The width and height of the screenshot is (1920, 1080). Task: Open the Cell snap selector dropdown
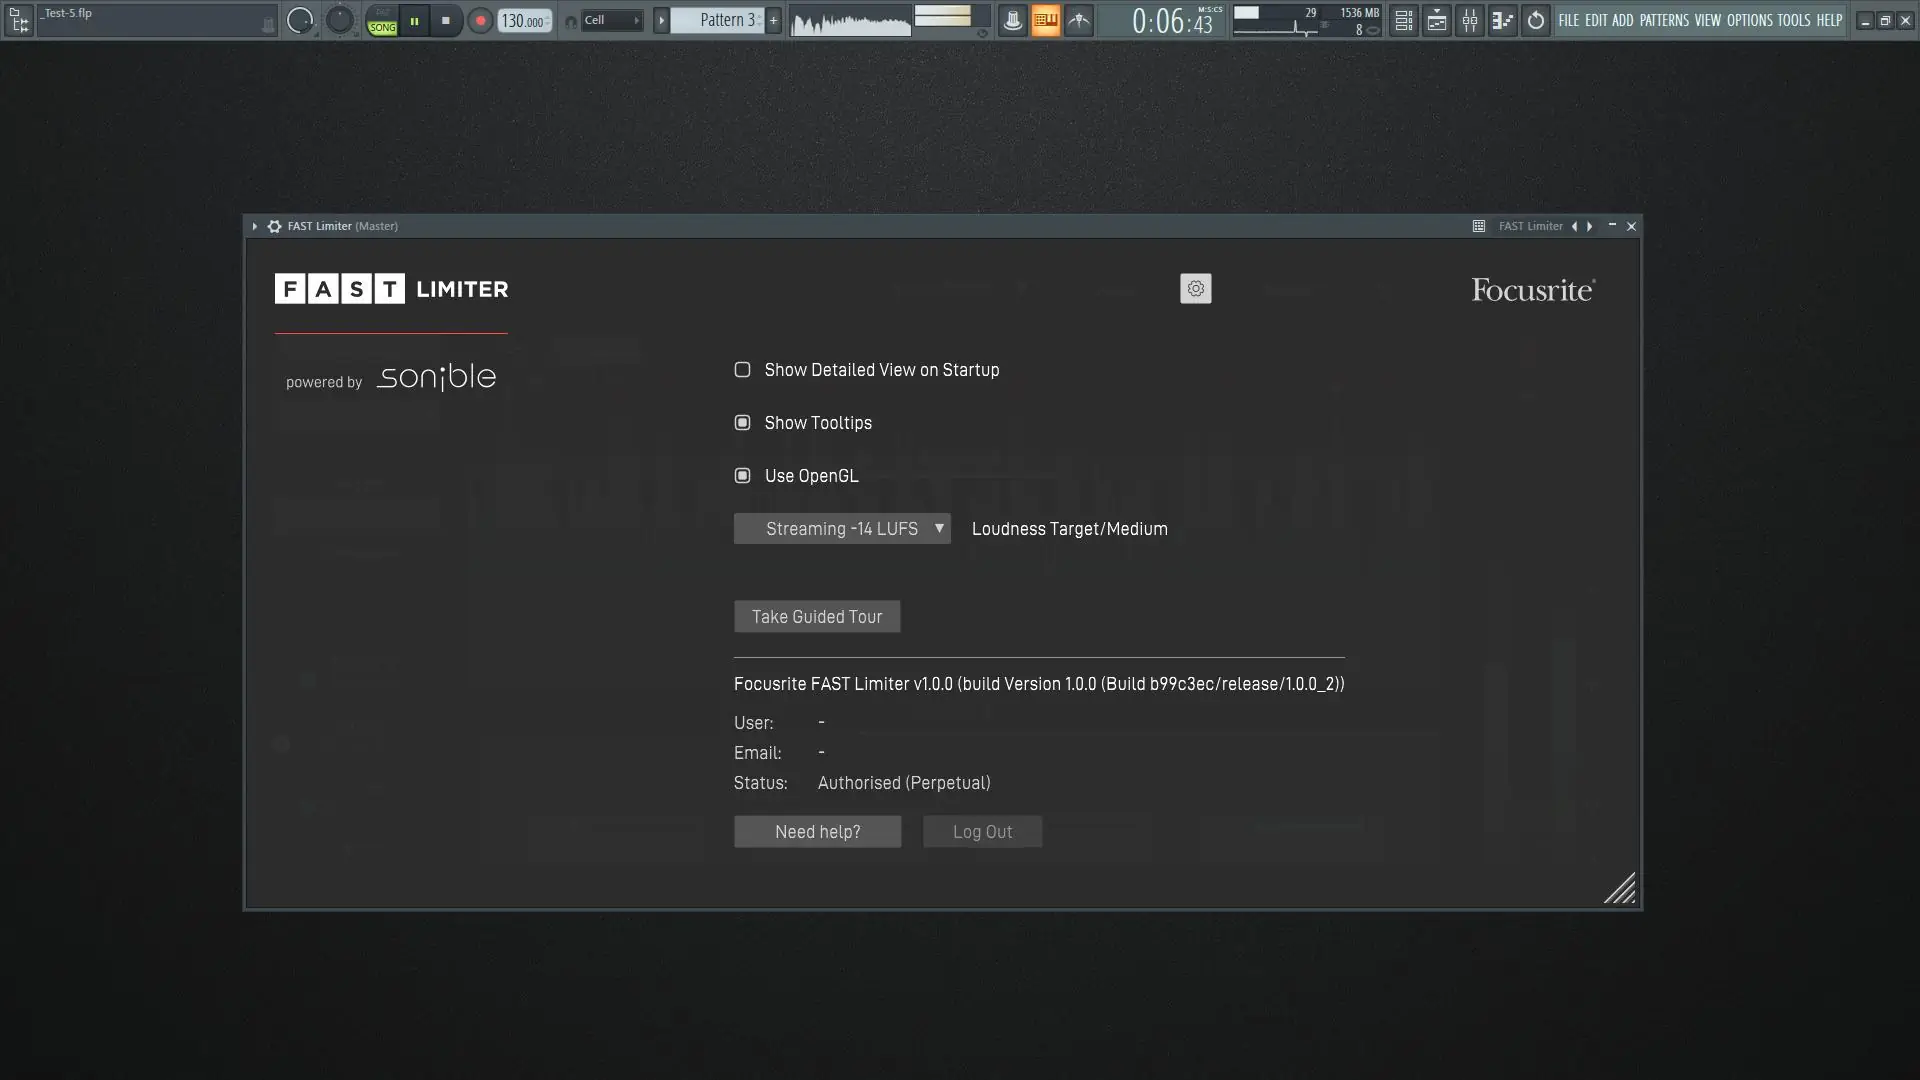[611, 20]
